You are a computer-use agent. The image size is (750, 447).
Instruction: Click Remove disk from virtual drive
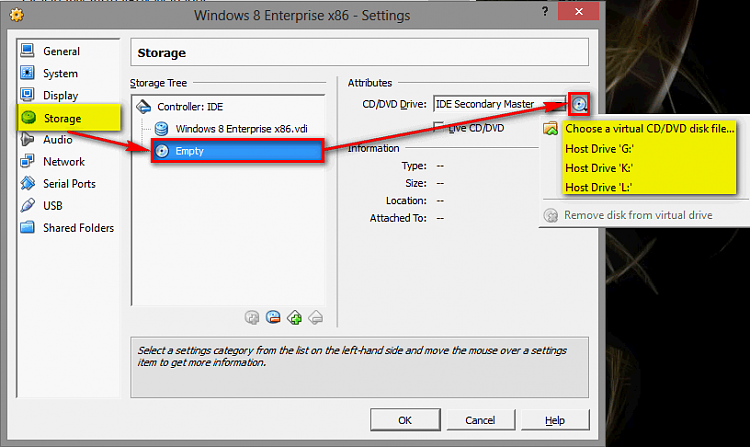point(638,215)
